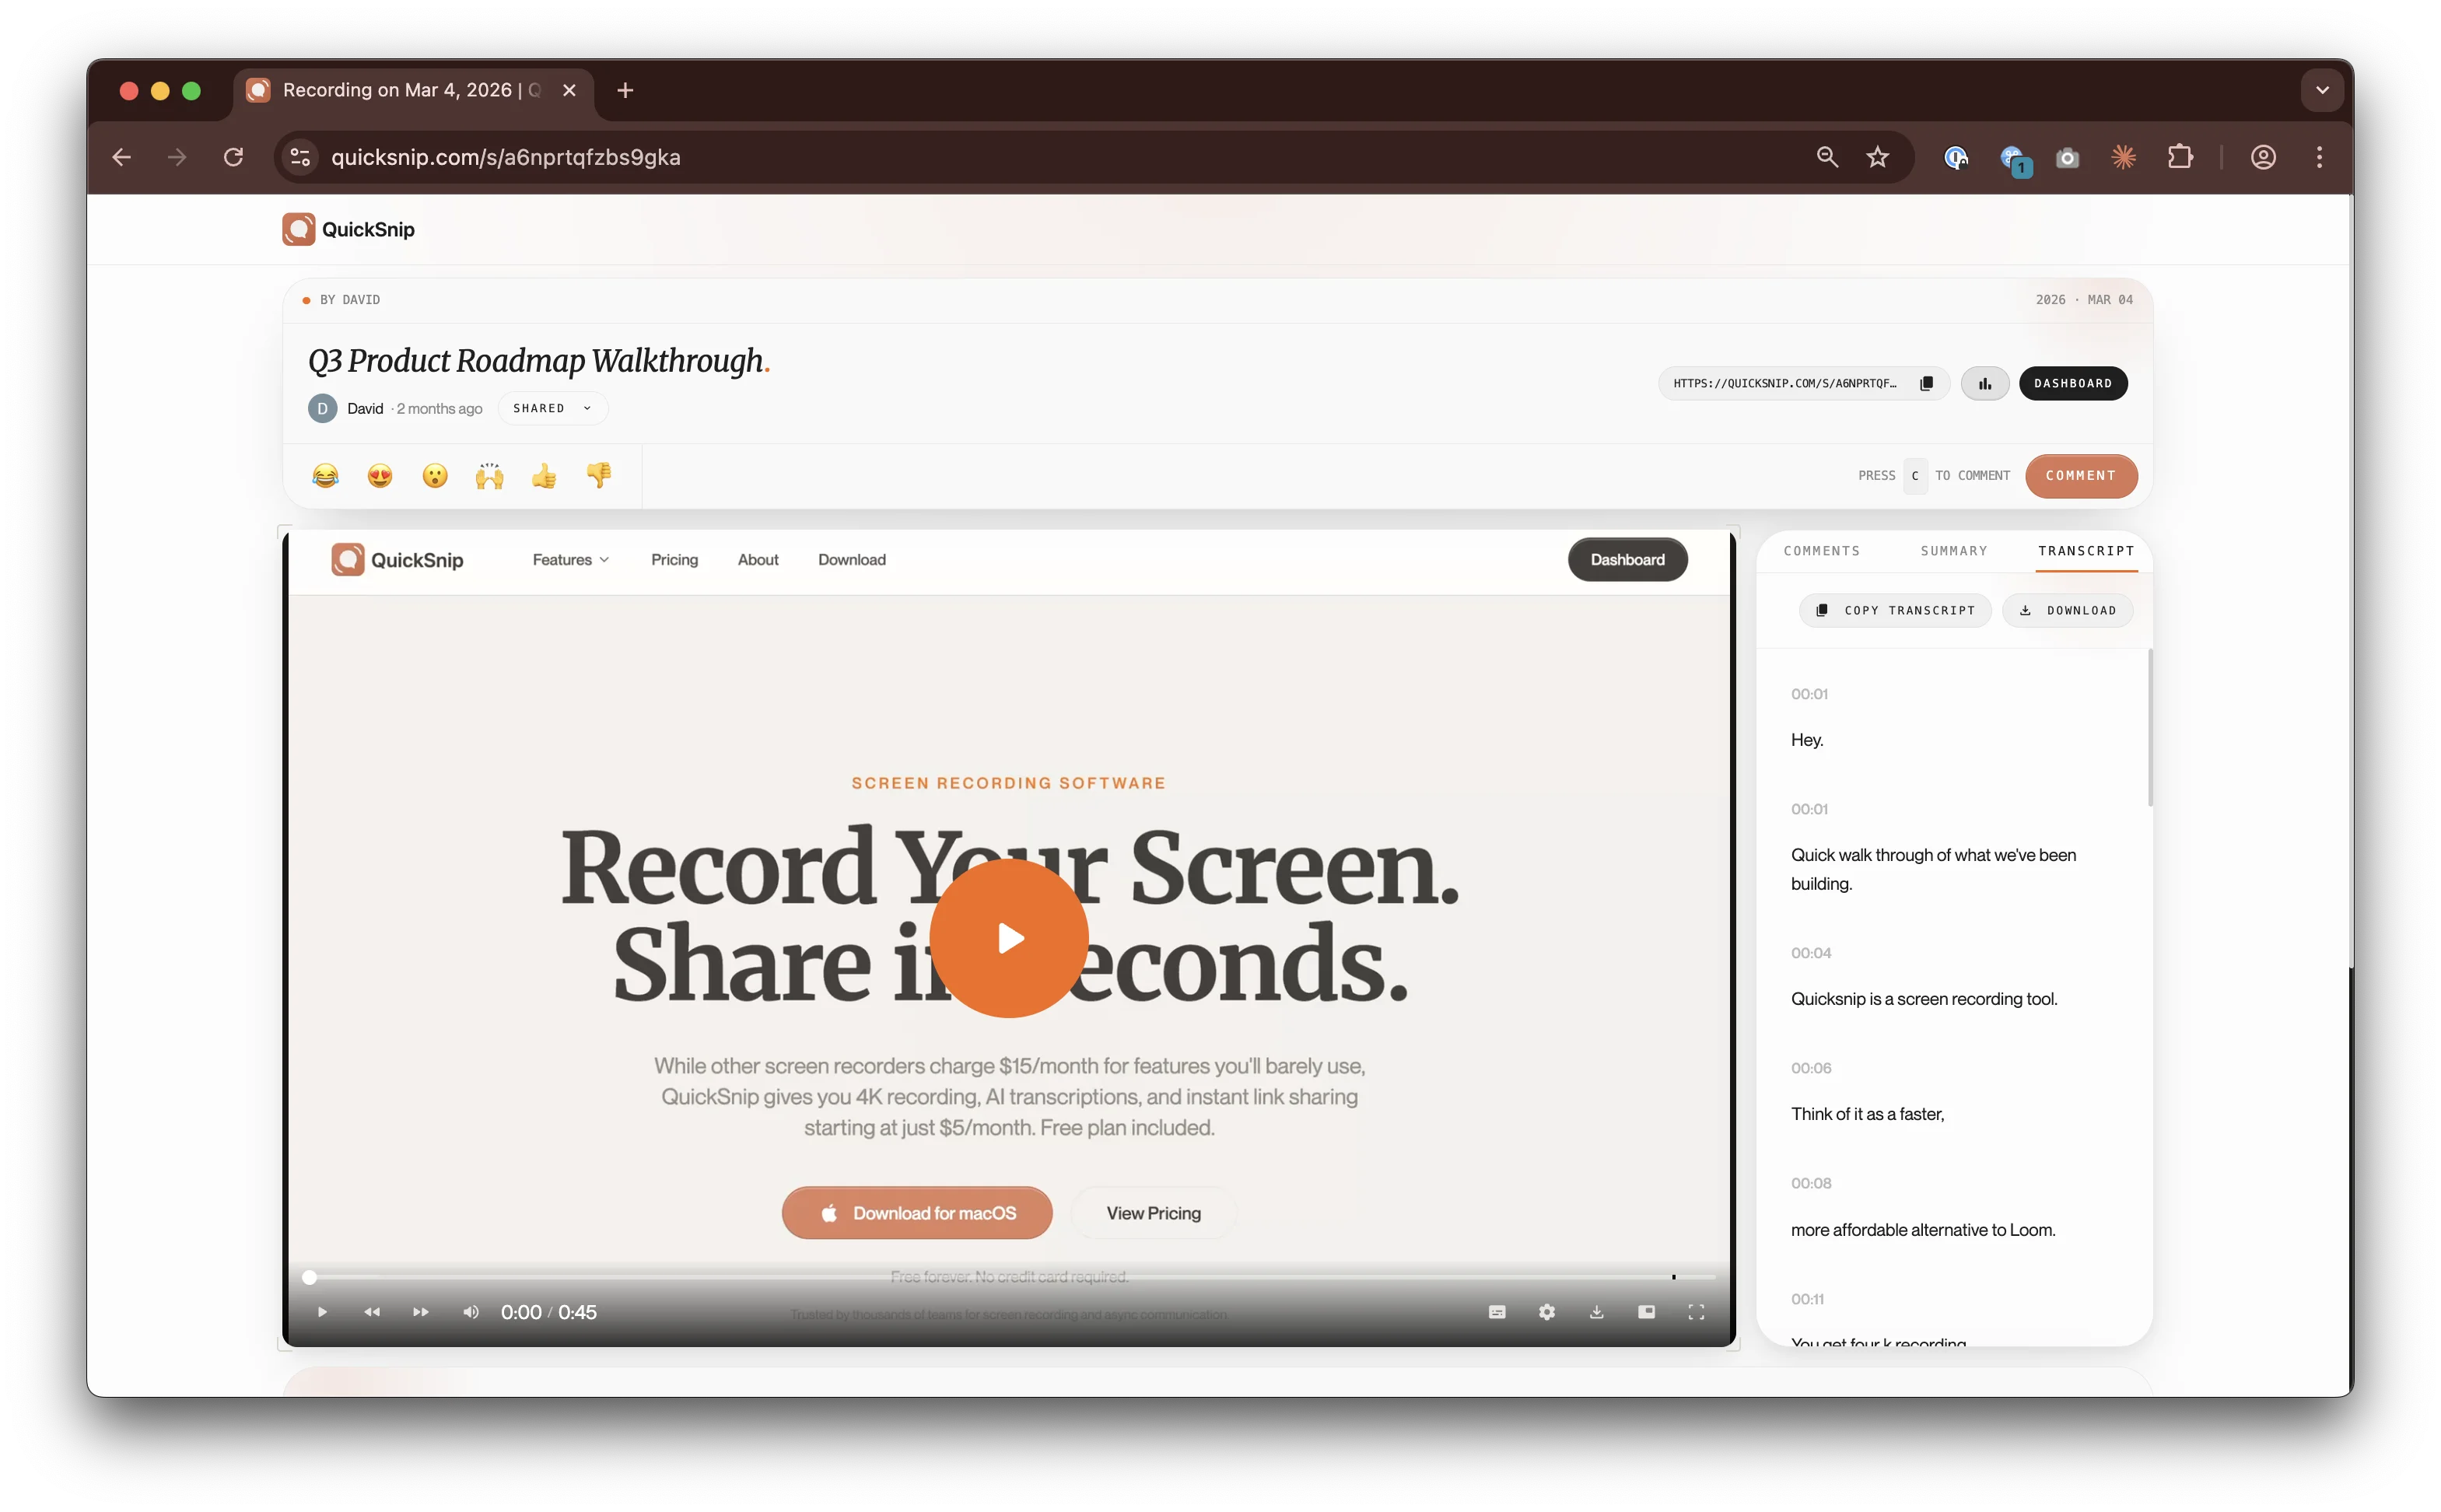Download the video from player controls
The image size is (2441, 1512).
pyautogui.click(x=1597, y=1312)
